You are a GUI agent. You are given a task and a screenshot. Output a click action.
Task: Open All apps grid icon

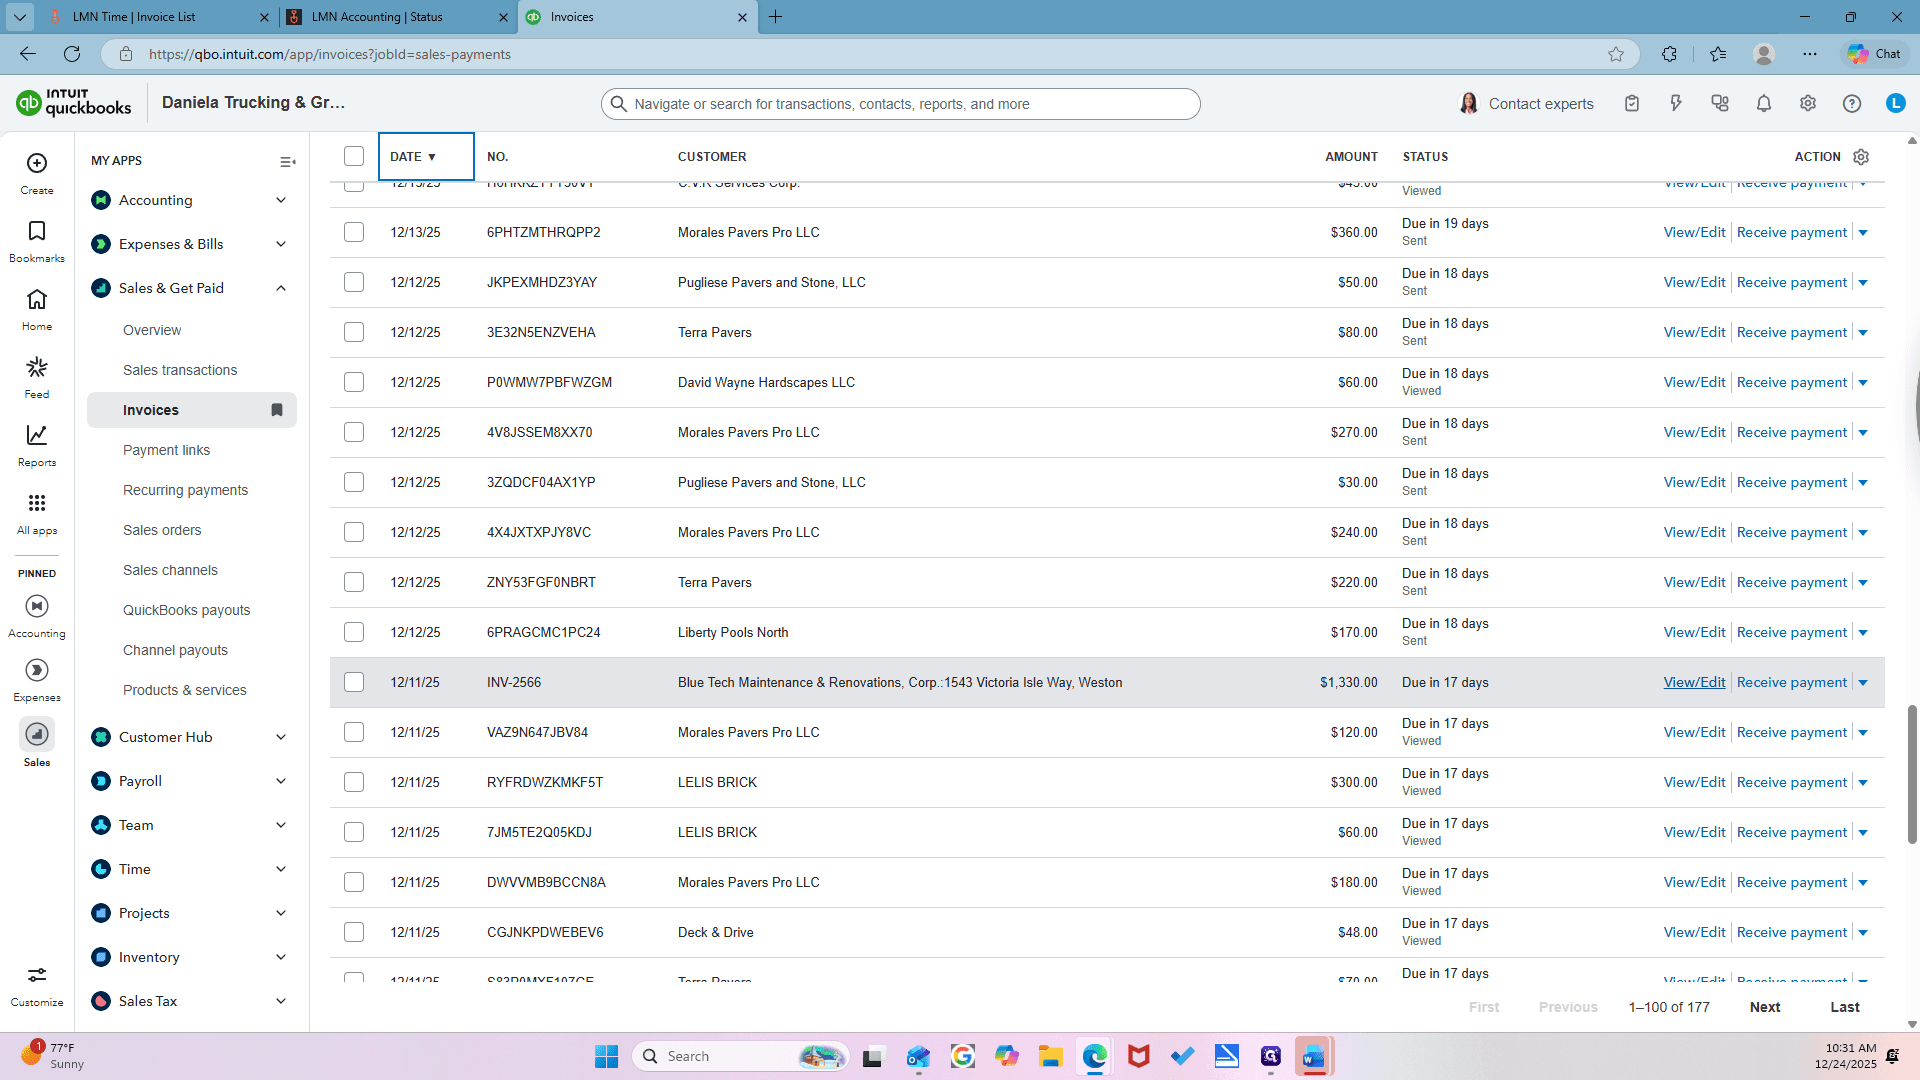[37, 503]
